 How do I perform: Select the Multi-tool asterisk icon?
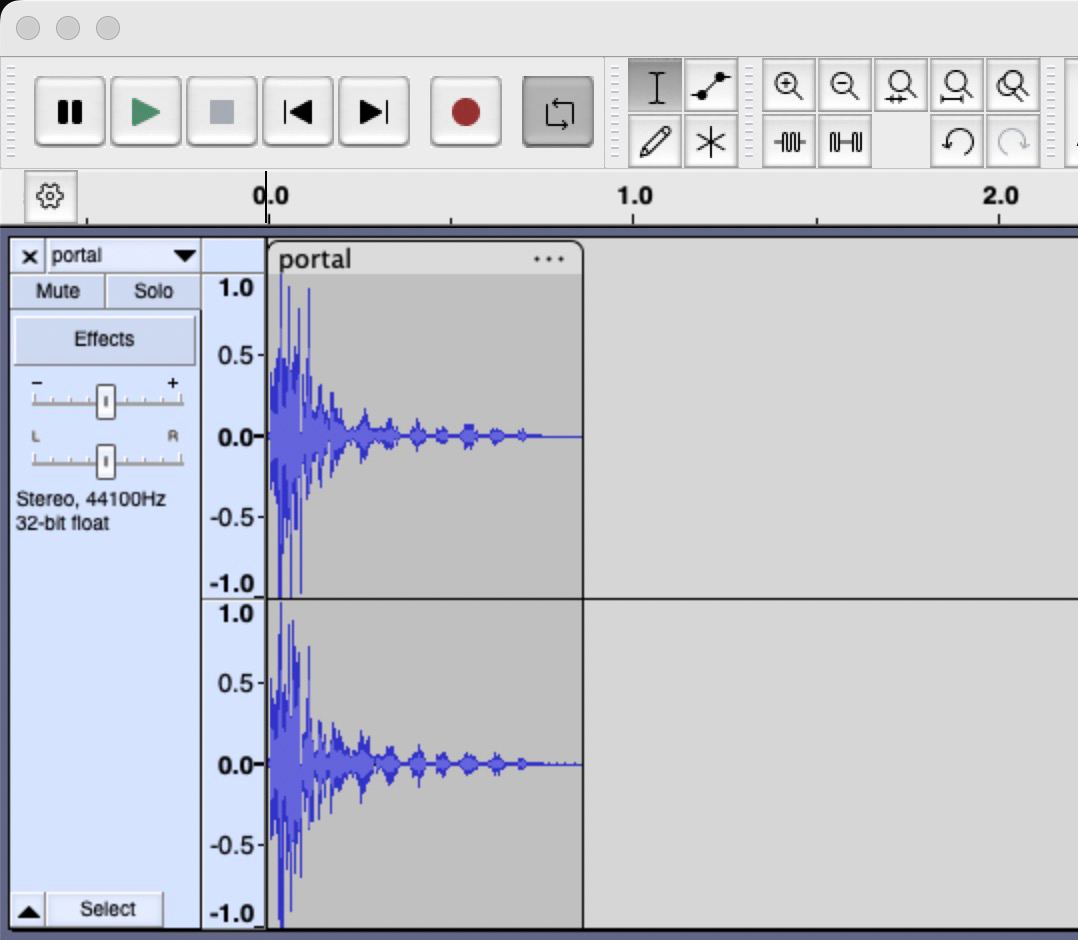point(711,142)
